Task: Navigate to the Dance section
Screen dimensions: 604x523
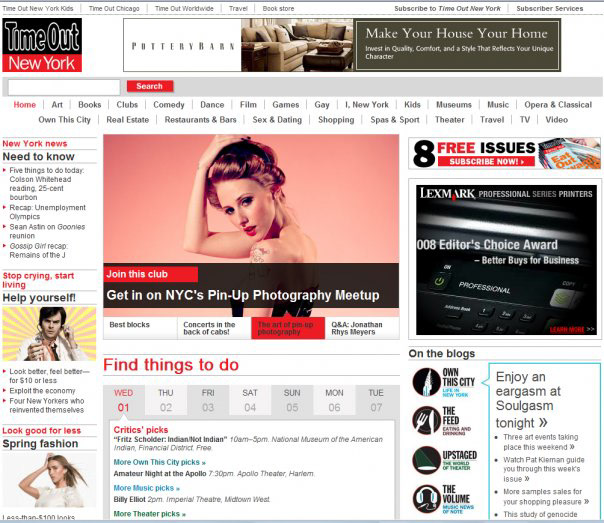Action: pyautogui.click(x=212, y=105)
